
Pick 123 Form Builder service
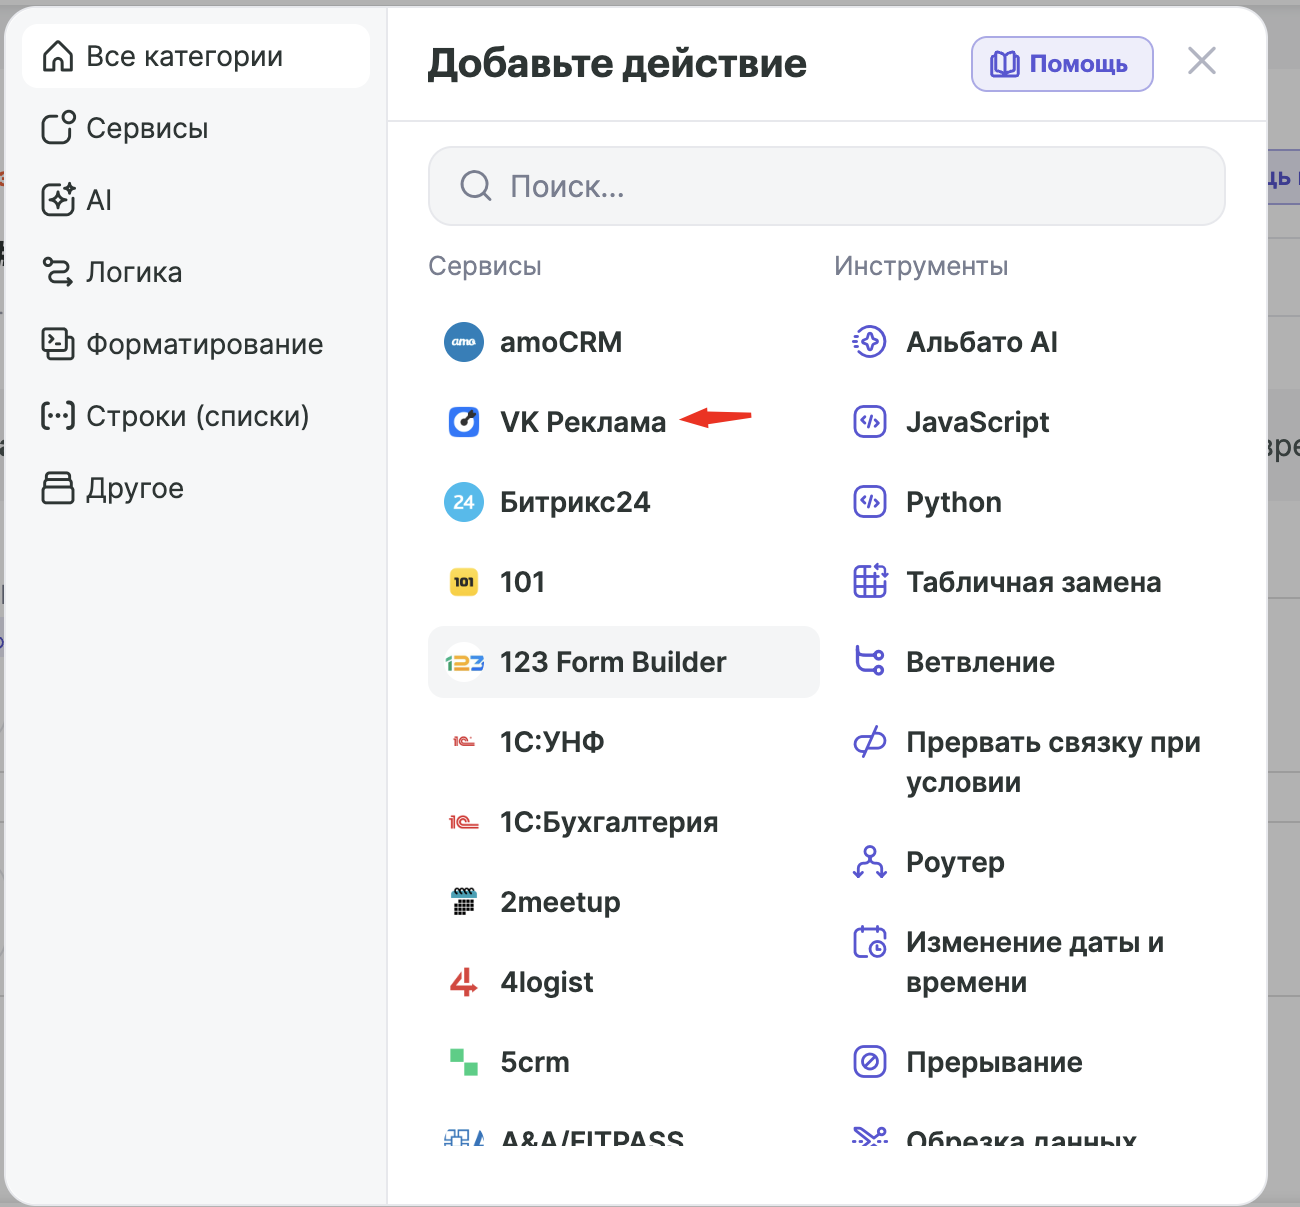(624, 662)
